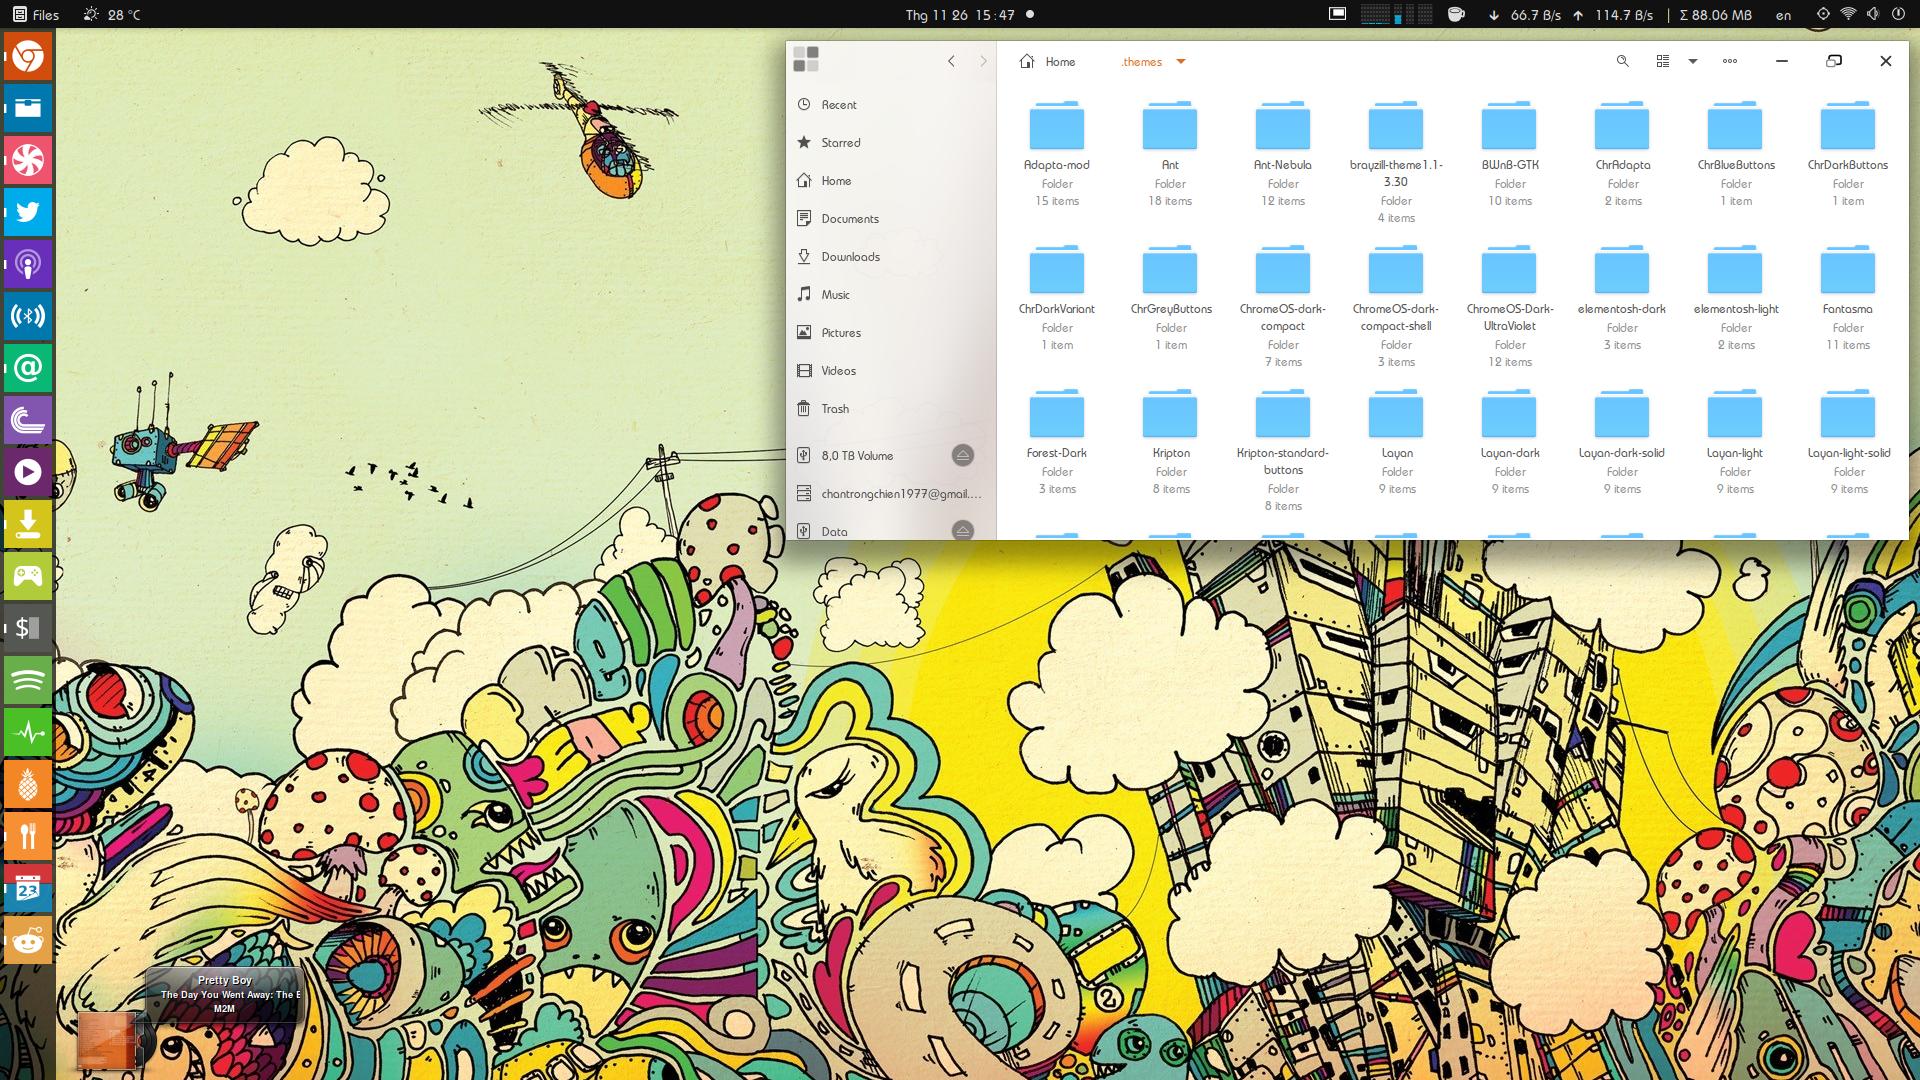The image size is (1920, 1080).
Task: Eject the 8,0 TB Volume
Action: pos(962,455)
